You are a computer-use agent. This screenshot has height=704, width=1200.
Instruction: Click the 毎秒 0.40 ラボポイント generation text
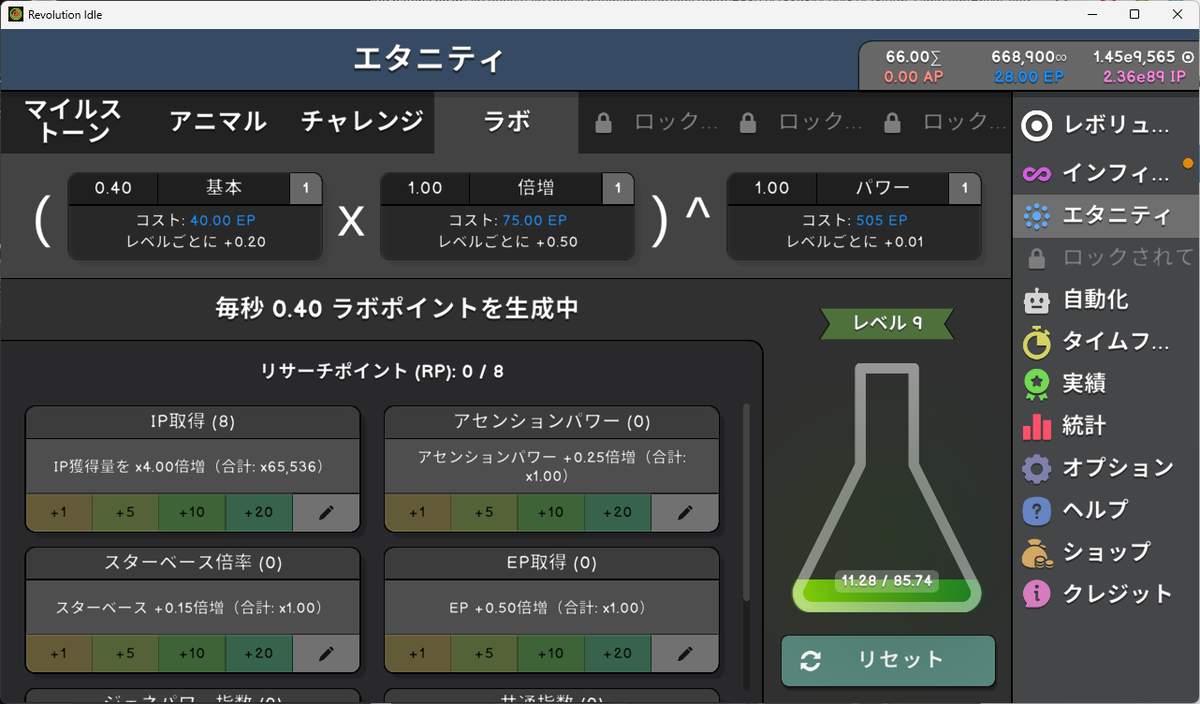pos(397,308)
